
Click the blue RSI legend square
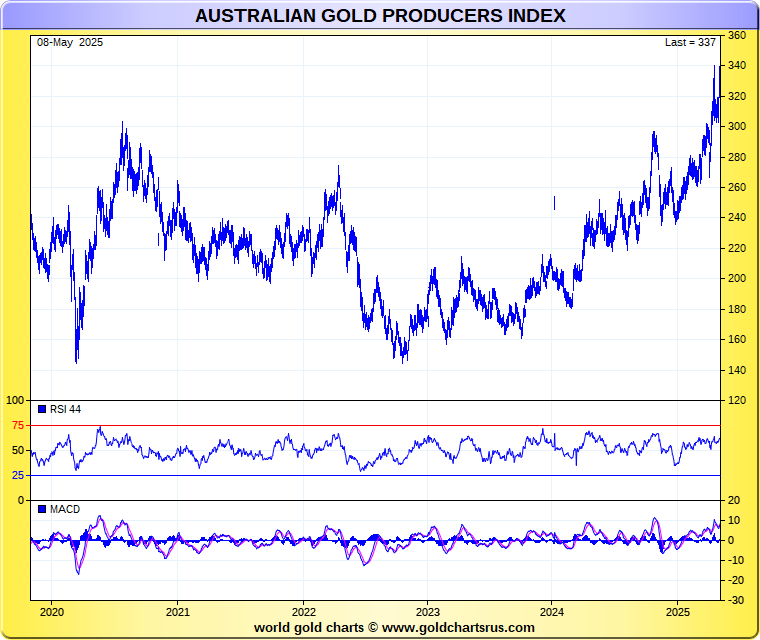click(x=42, y=409)
